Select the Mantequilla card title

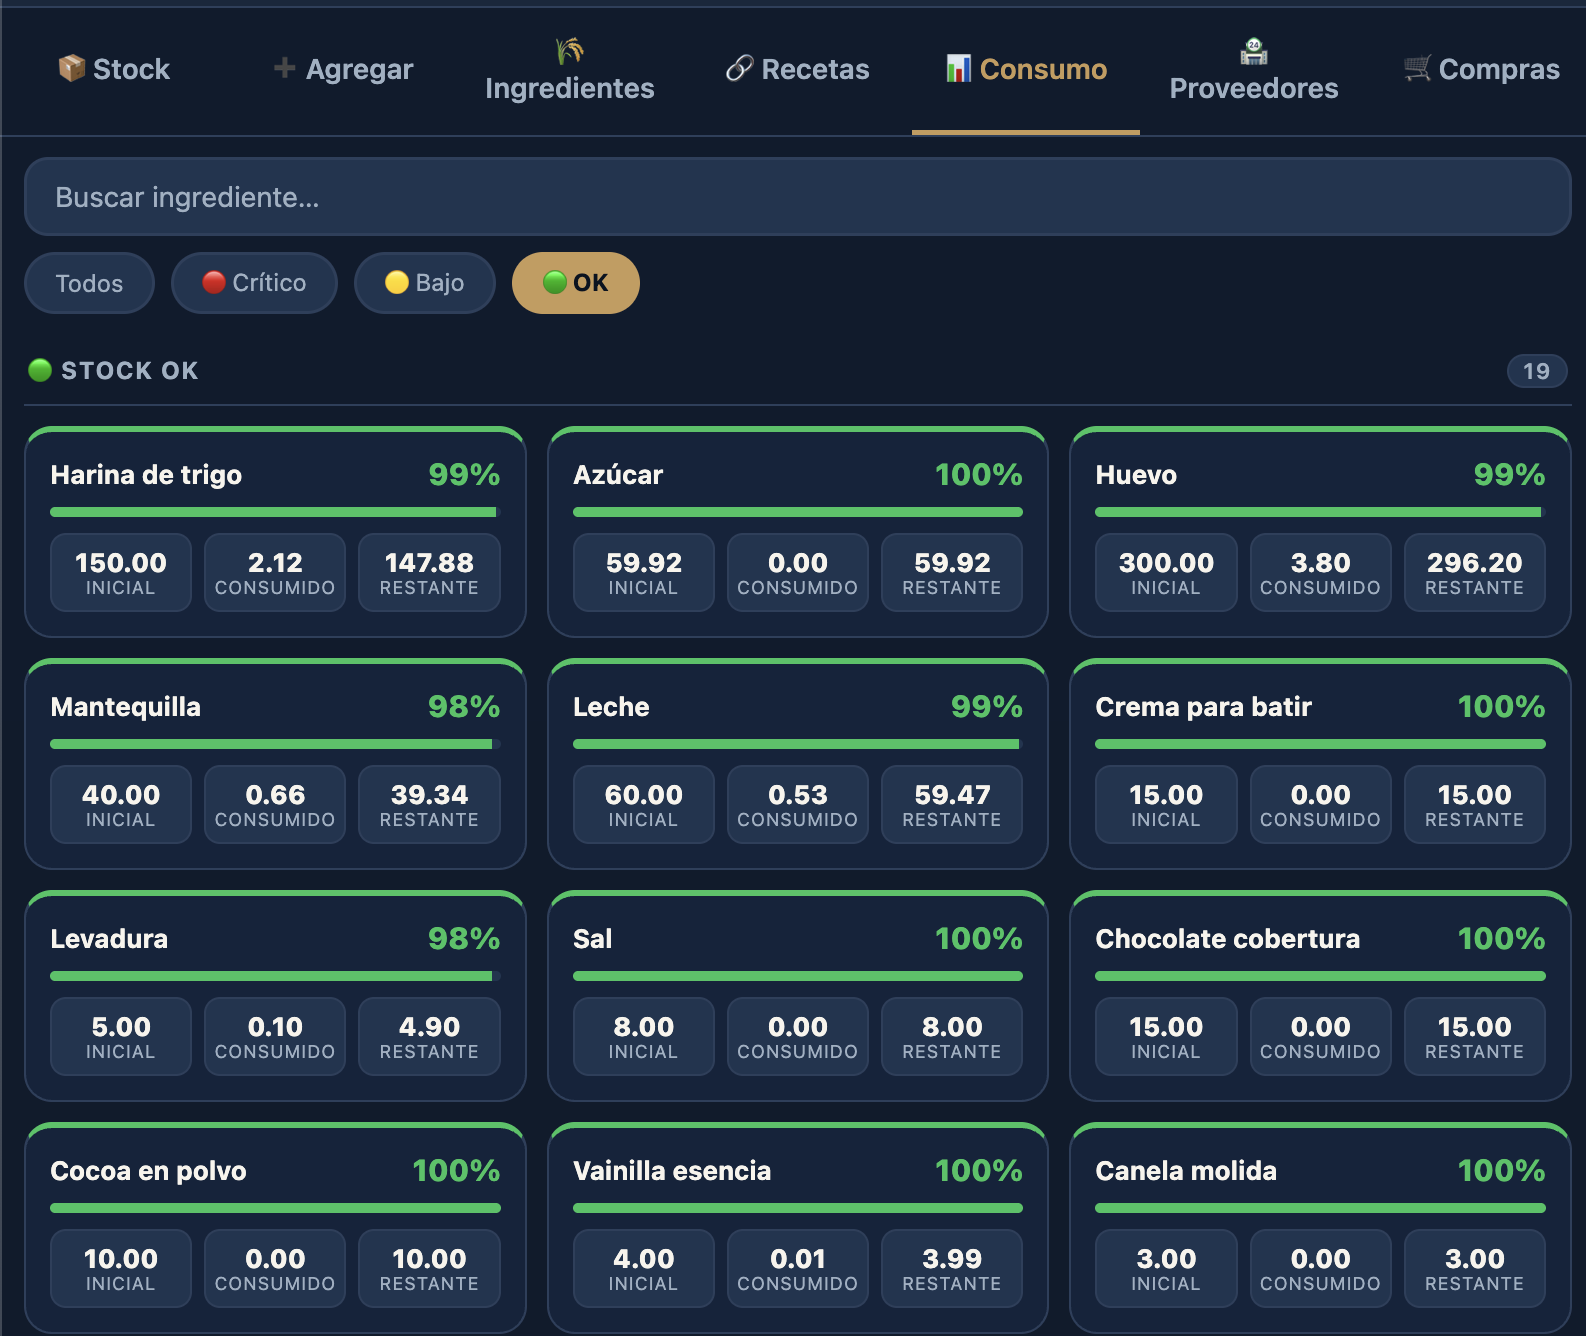pyautogui.click(x=125, y=707)
